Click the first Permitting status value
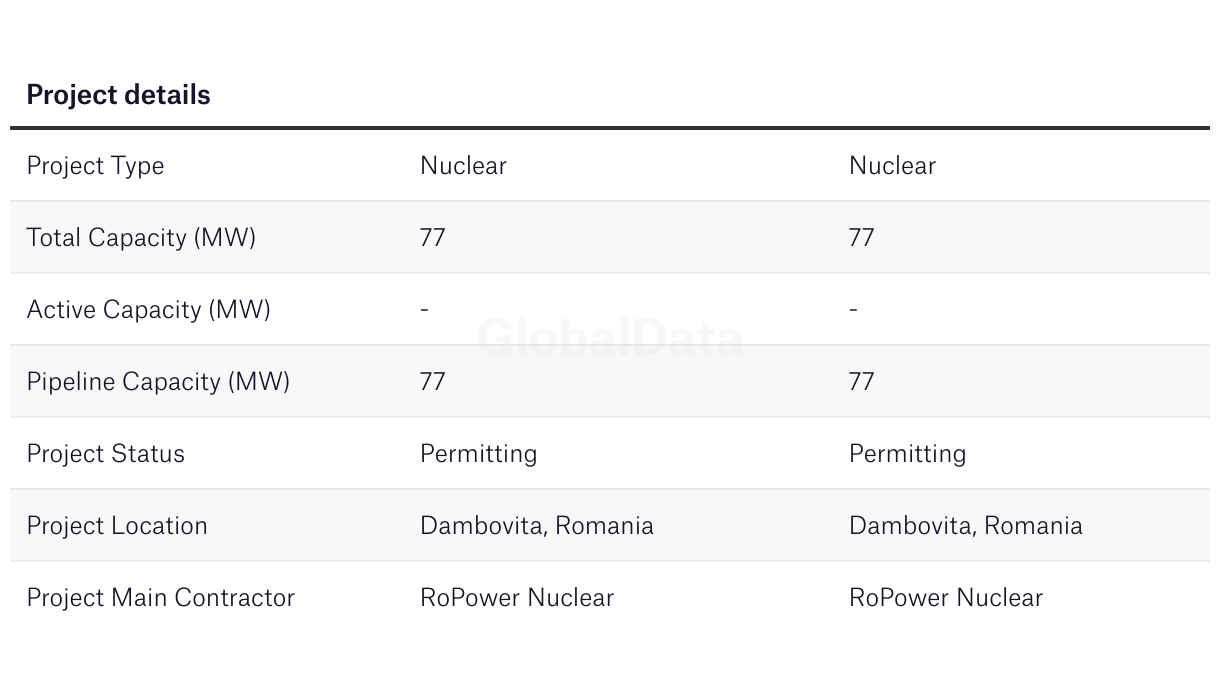Screen dimensions: 1220x674 479,454
